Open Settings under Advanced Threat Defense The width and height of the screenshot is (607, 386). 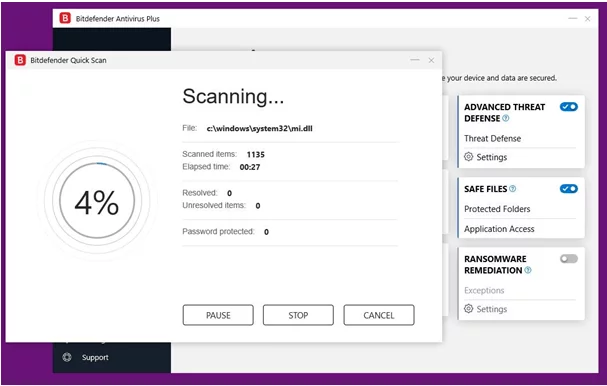tap(492, 157)
